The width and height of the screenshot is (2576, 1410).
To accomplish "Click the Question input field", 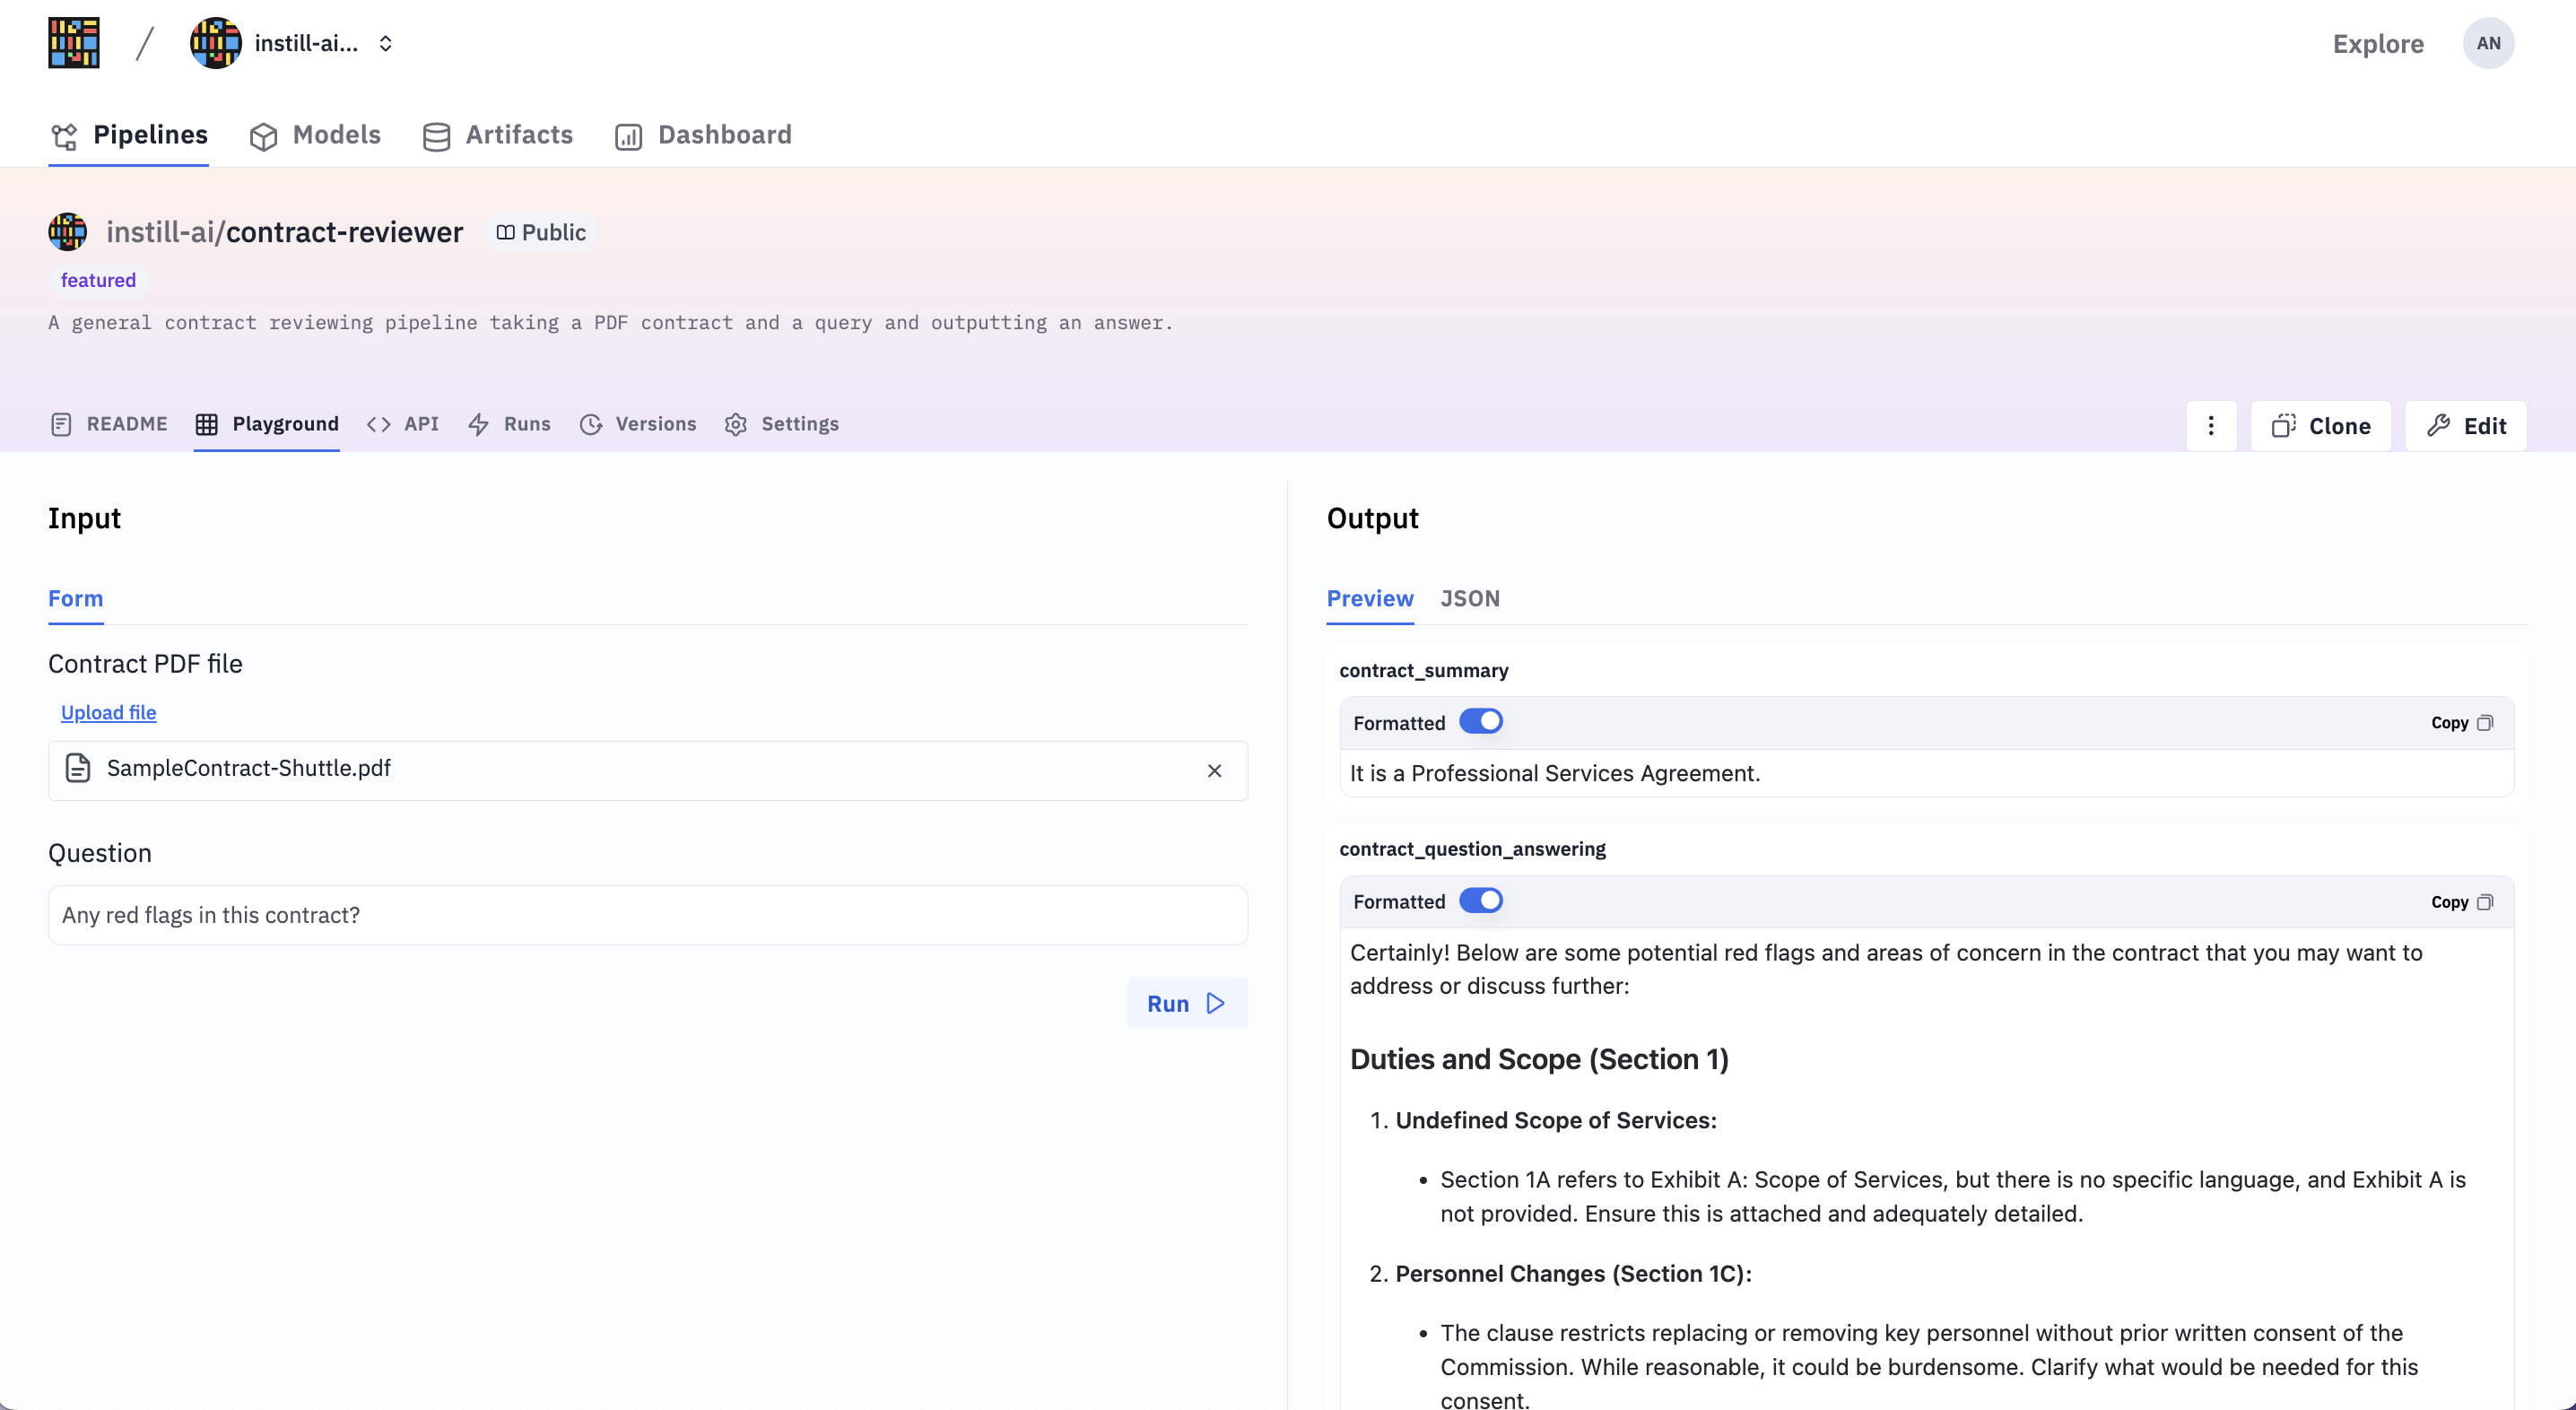I will [x=647, y=915].
